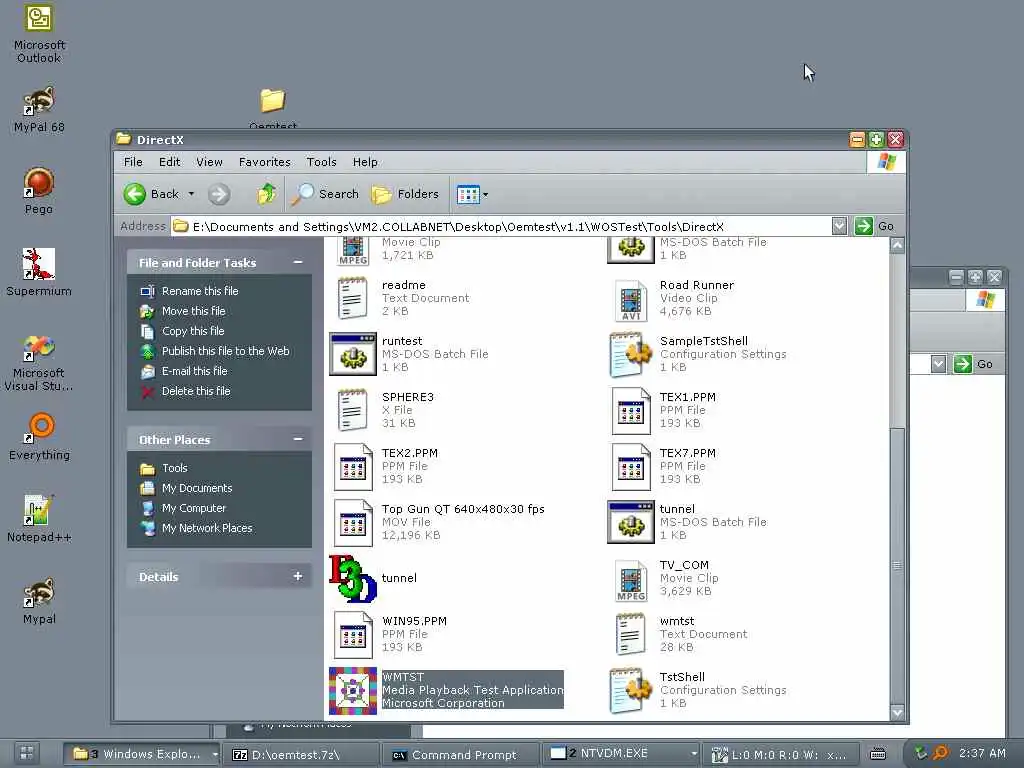The height and width of the screenshot is (768, 1024).
Task: Select the TstShell configuration settings file
Action: (698, 690)
